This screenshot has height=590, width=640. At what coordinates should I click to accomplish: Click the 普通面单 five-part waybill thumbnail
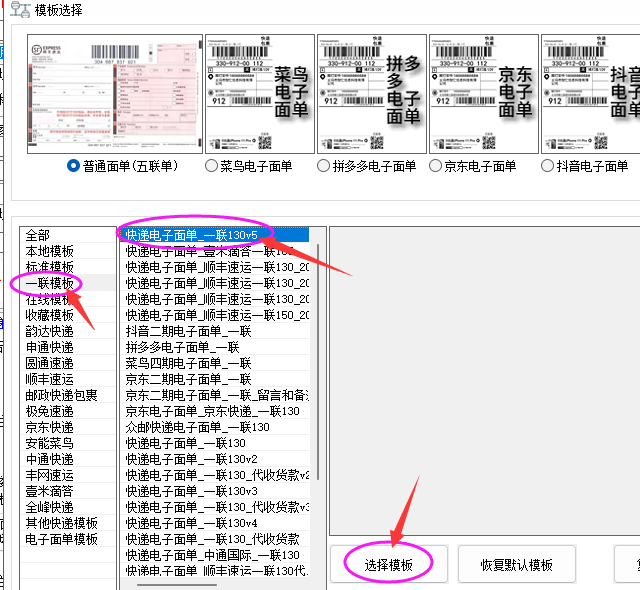(x=115, y=94)
